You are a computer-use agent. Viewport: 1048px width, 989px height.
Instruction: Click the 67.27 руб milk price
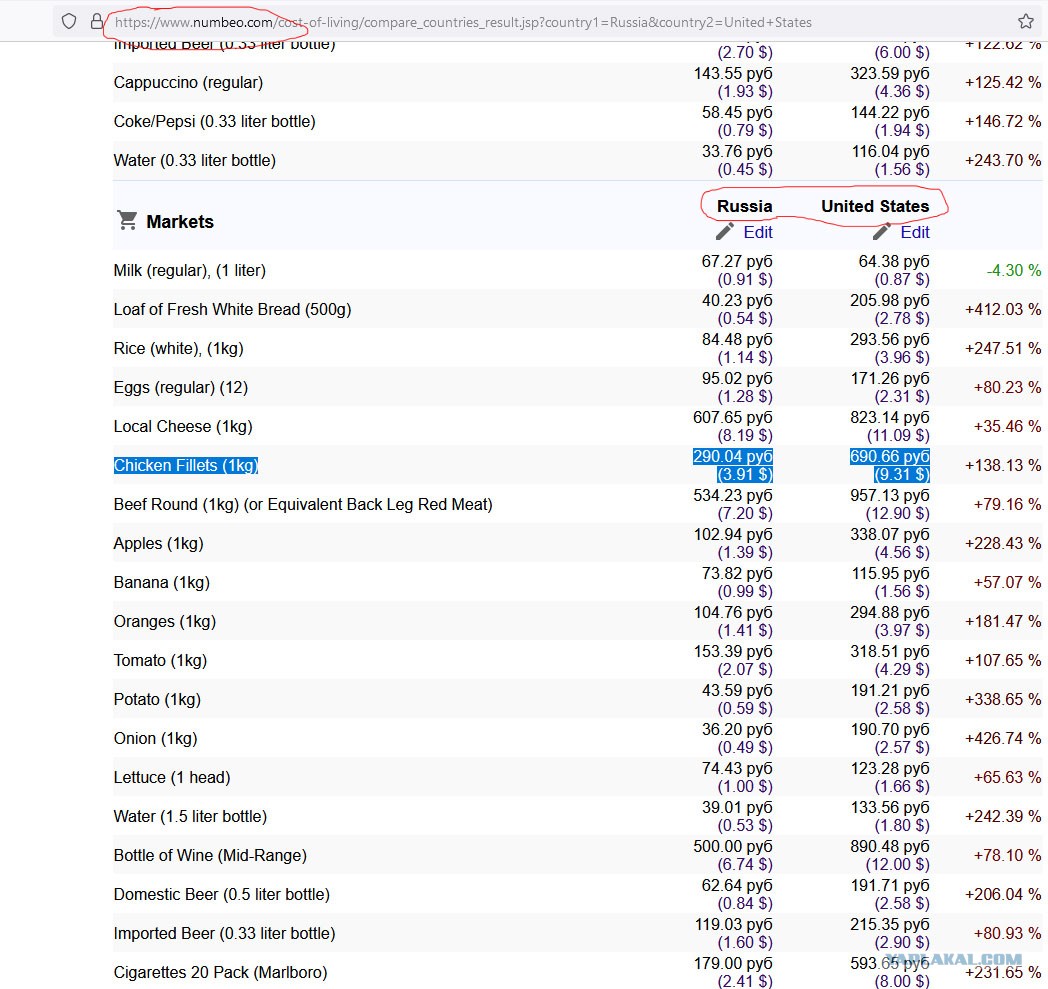(737, 261)
